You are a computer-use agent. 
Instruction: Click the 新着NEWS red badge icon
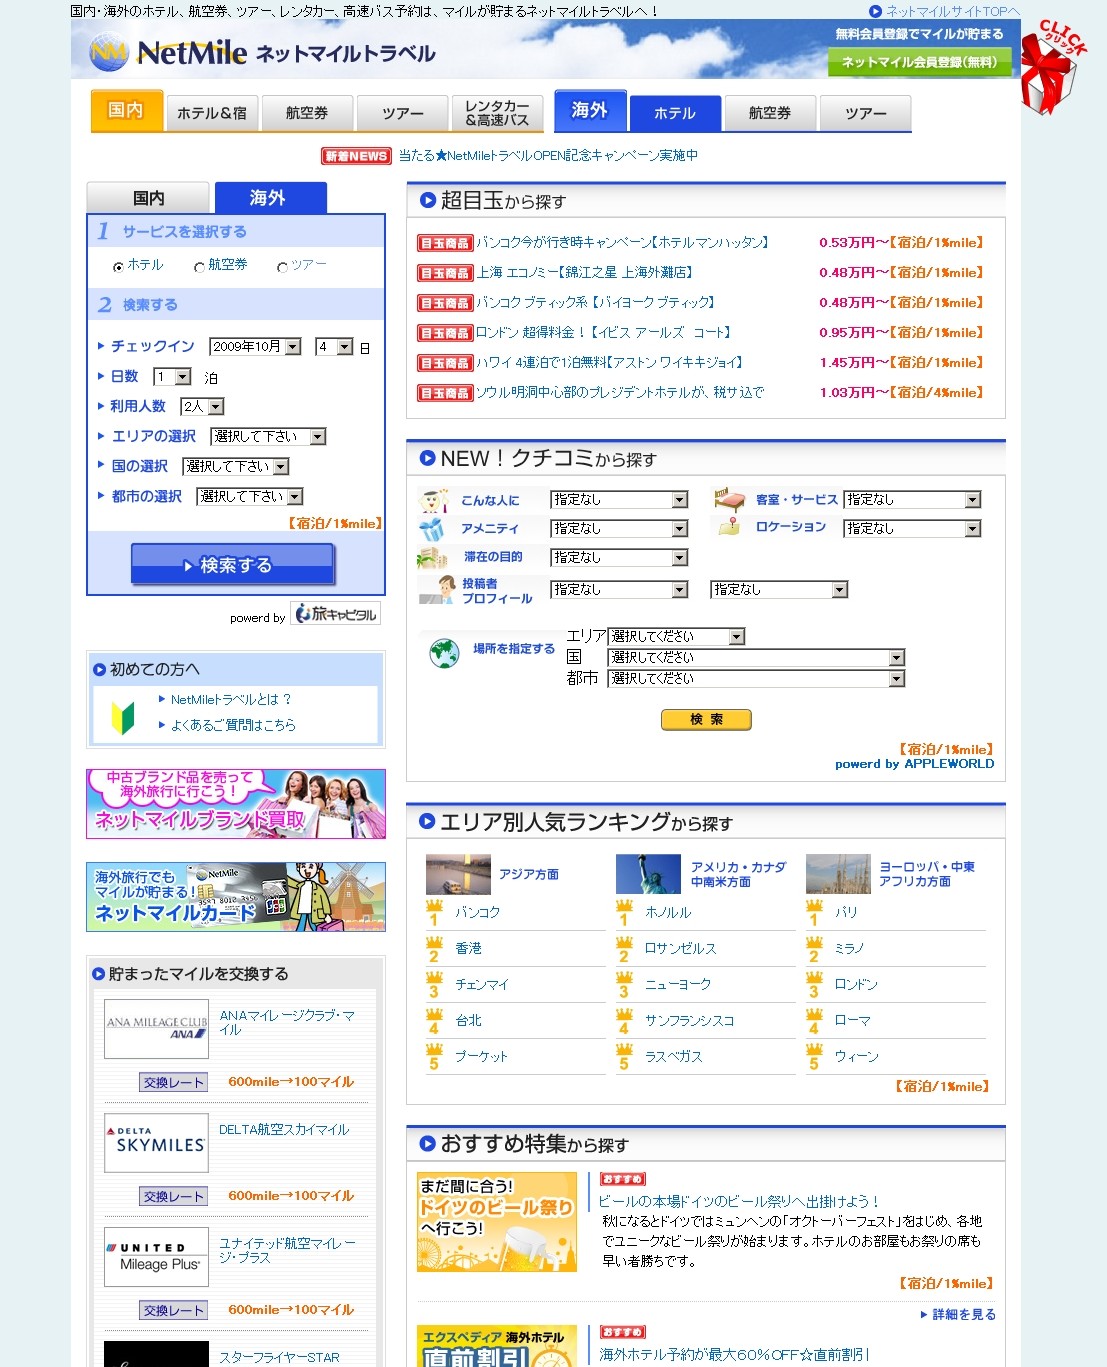(x=356, y=156)
